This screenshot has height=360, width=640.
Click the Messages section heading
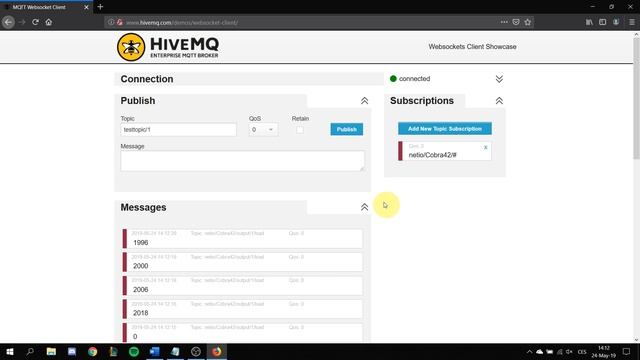(143, 207)
